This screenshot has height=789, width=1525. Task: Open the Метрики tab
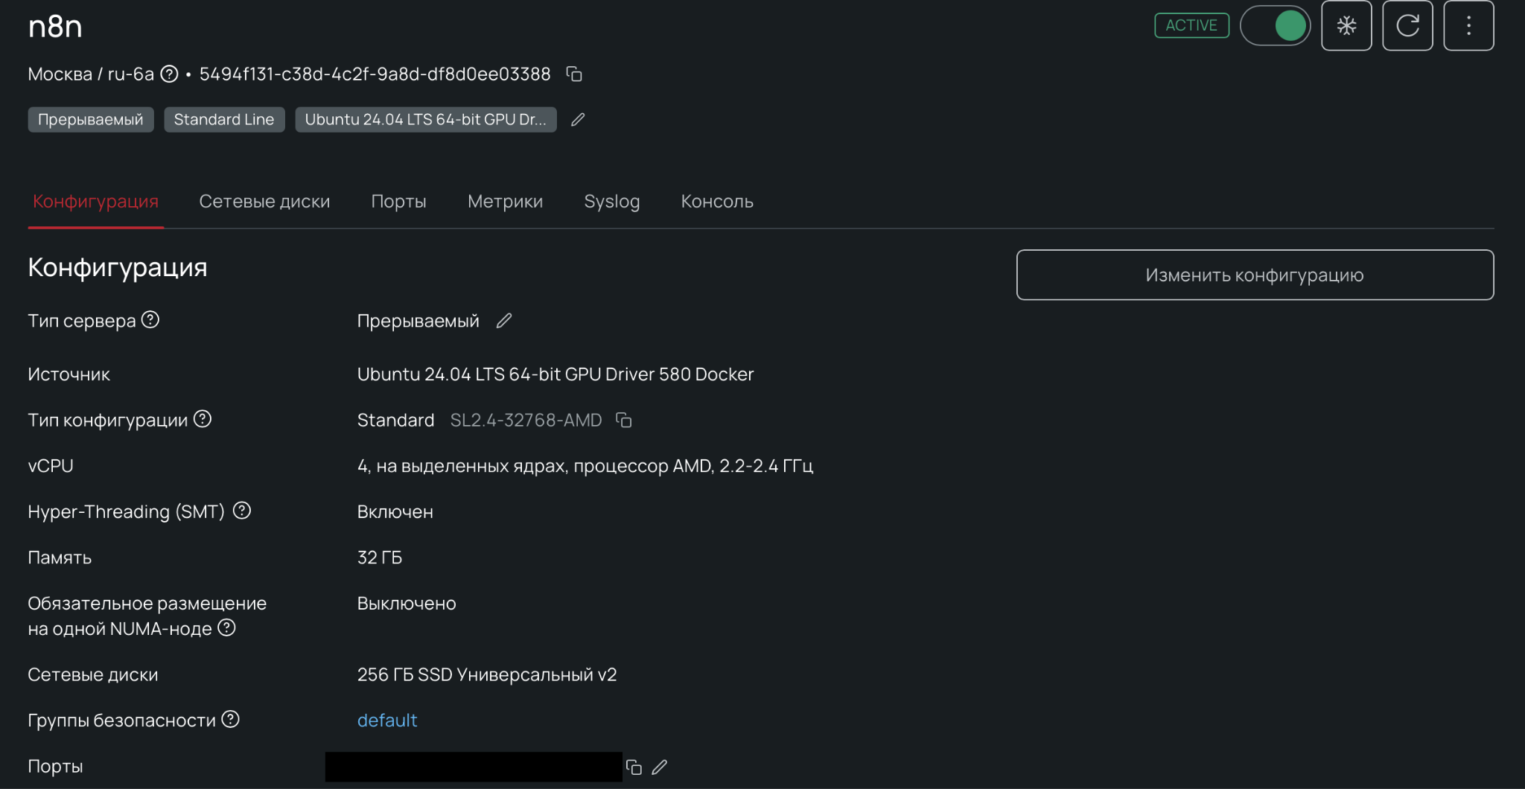click(505, 201)
